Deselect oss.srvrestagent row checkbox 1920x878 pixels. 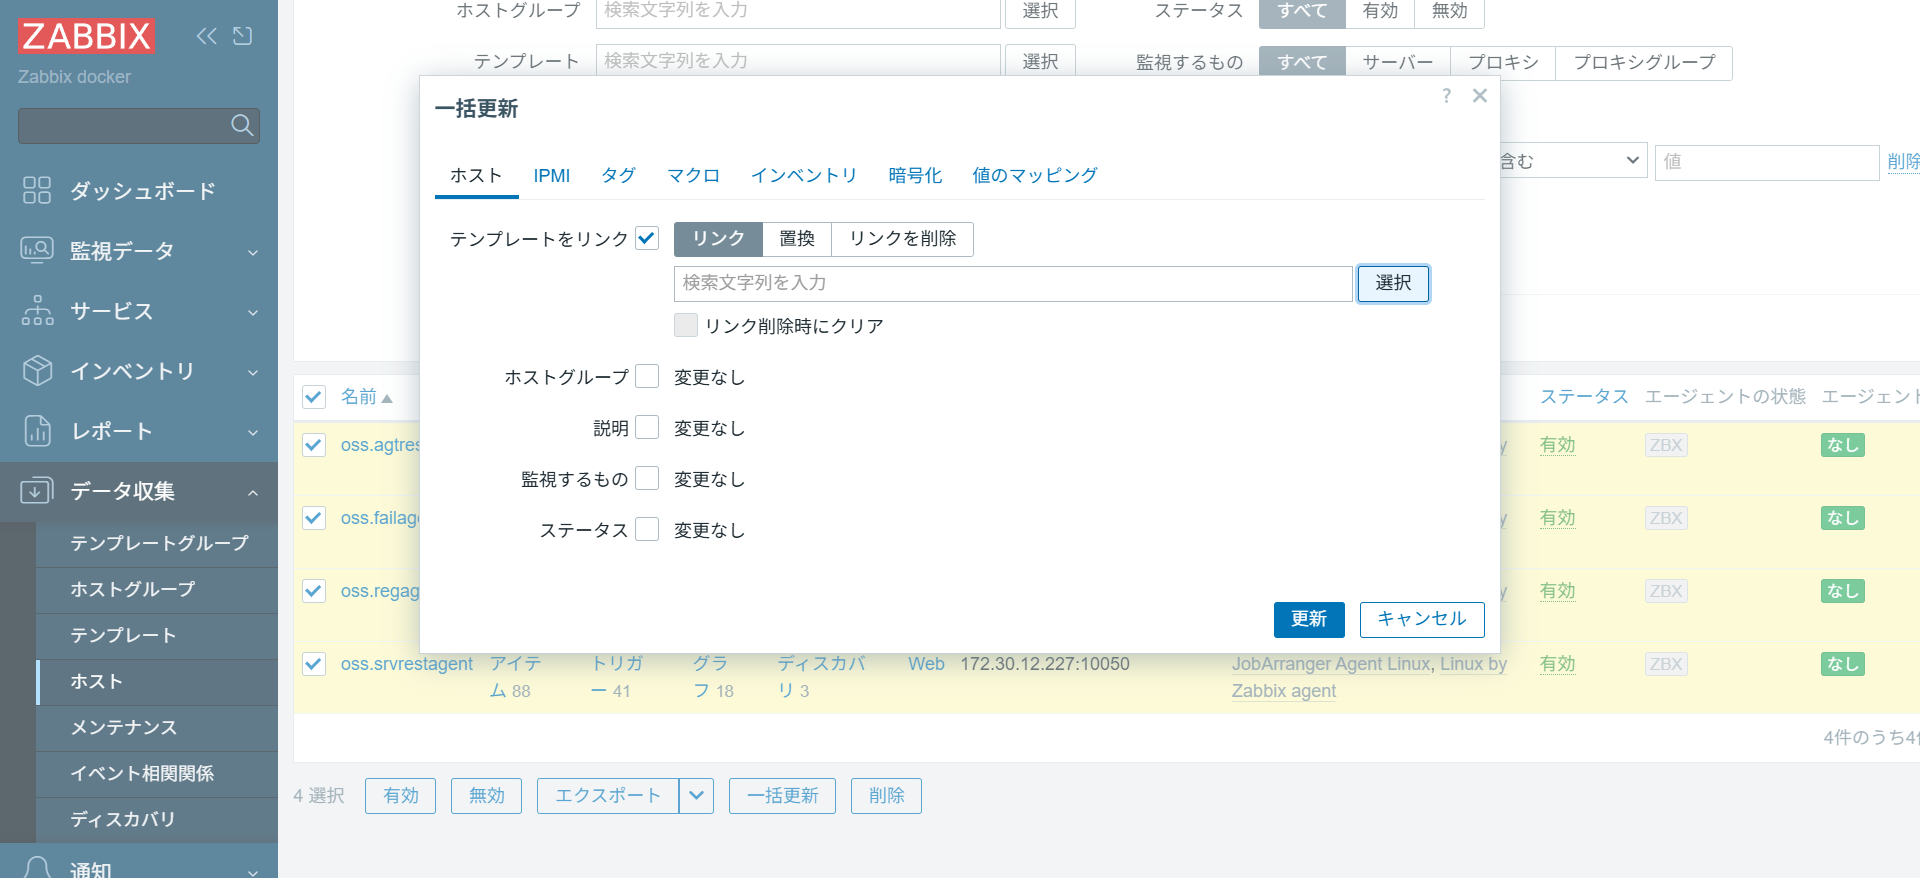tap(314, 664)
